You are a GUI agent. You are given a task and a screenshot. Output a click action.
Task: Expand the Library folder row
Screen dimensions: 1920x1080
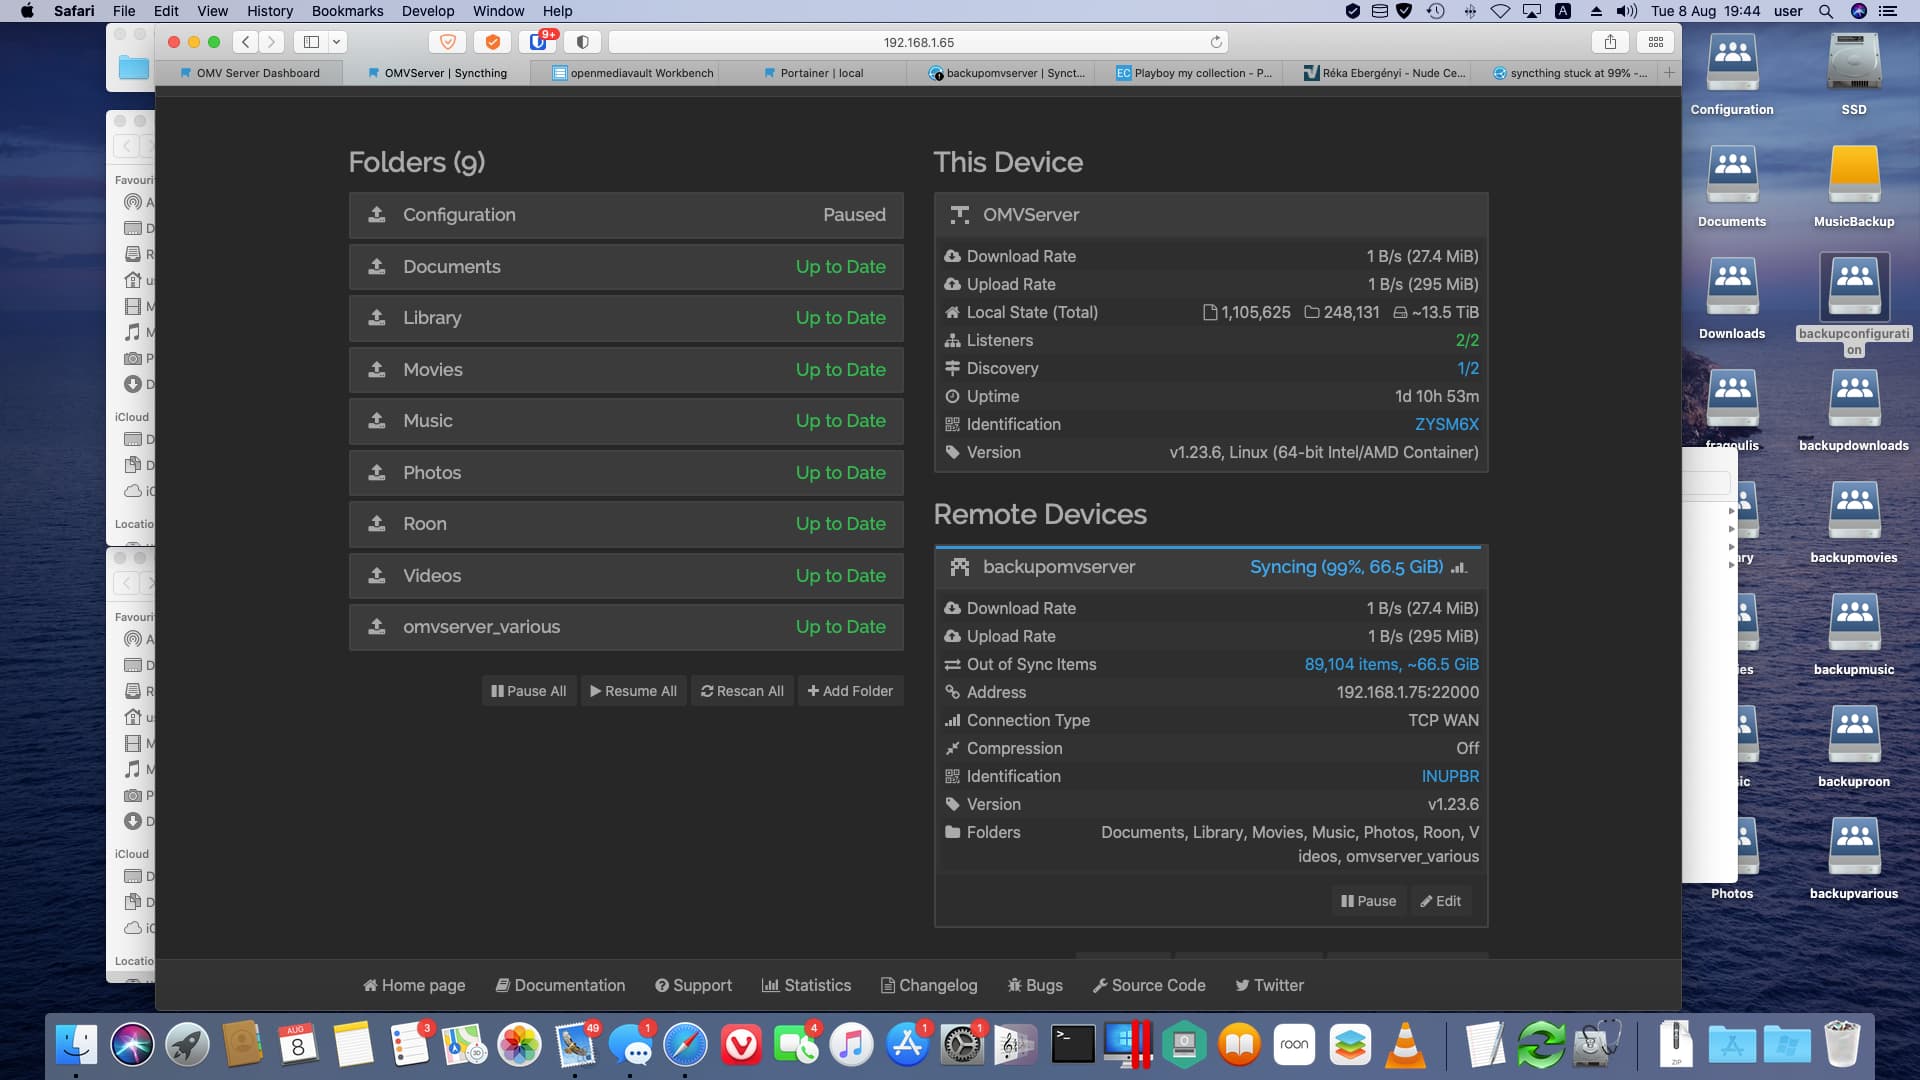(626, 318)
